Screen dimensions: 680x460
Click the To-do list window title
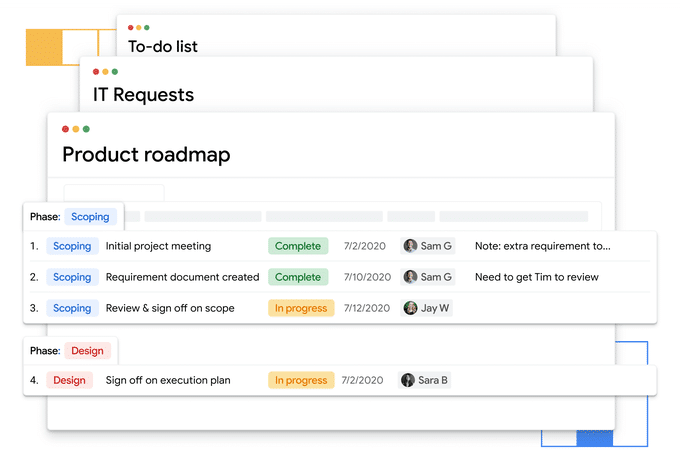click(163, 46)
